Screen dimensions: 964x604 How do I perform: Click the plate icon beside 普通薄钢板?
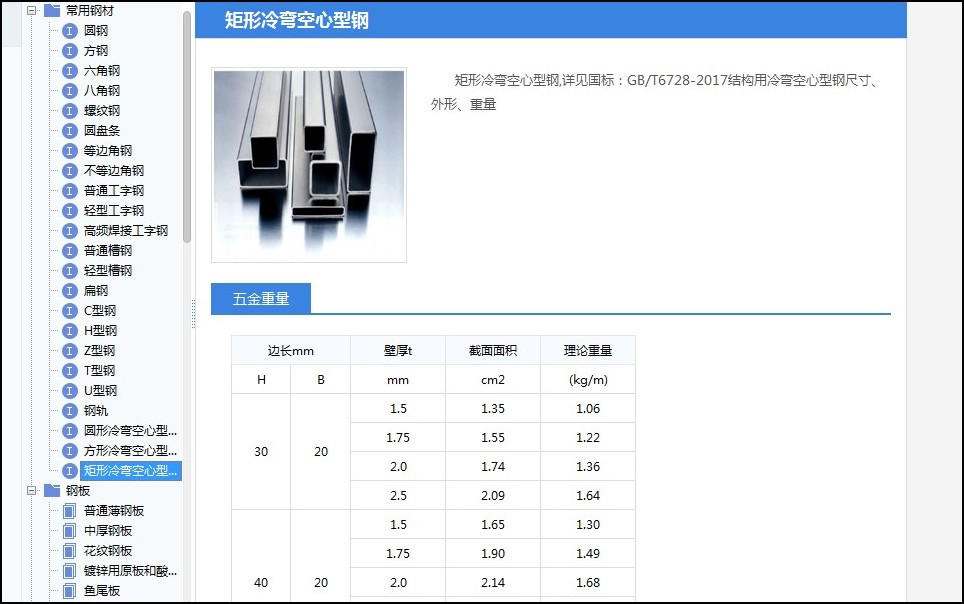click(69, 511)
